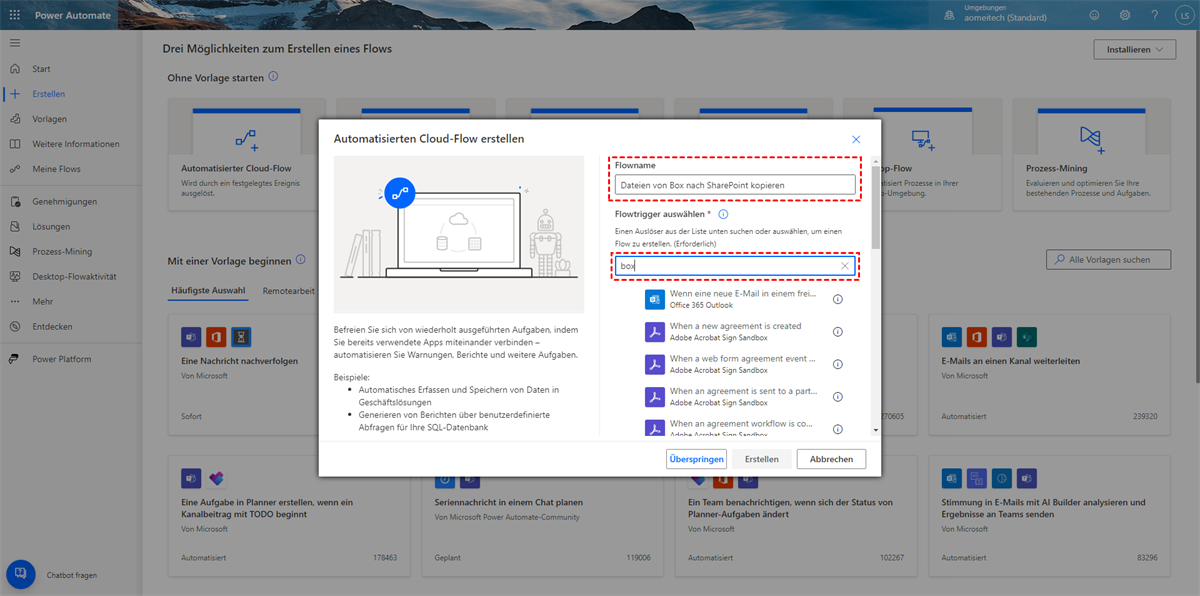
Task: Select the Häufigste Auswahl tab
Action: (x=209, y=291)
